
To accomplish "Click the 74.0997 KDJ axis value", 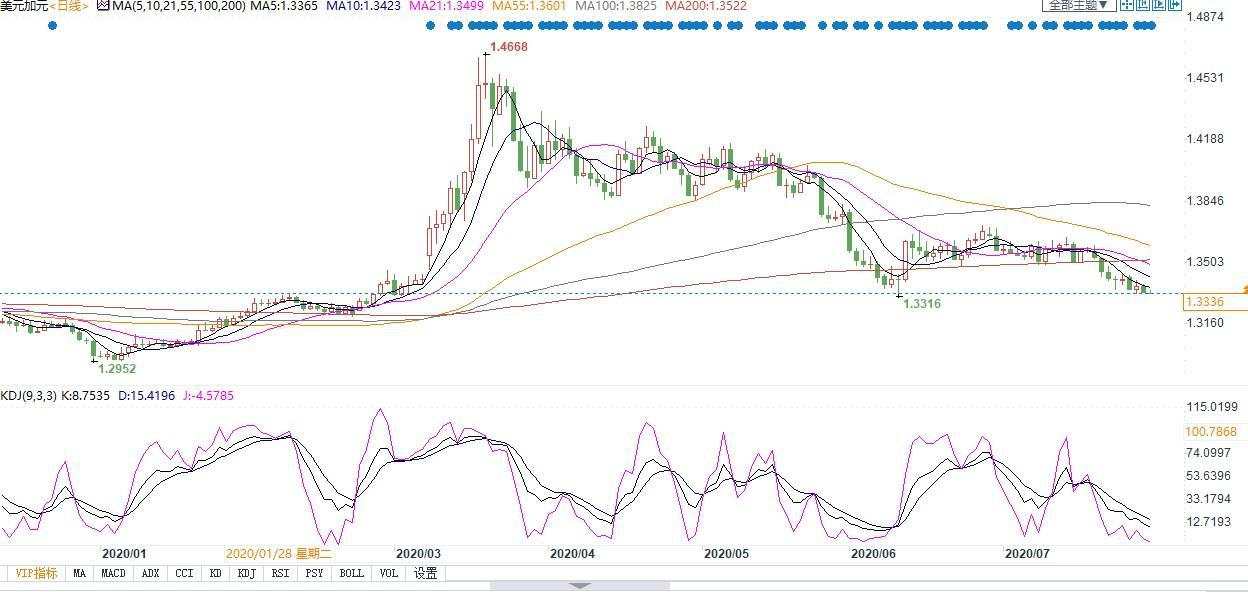I will point(1207,453).
